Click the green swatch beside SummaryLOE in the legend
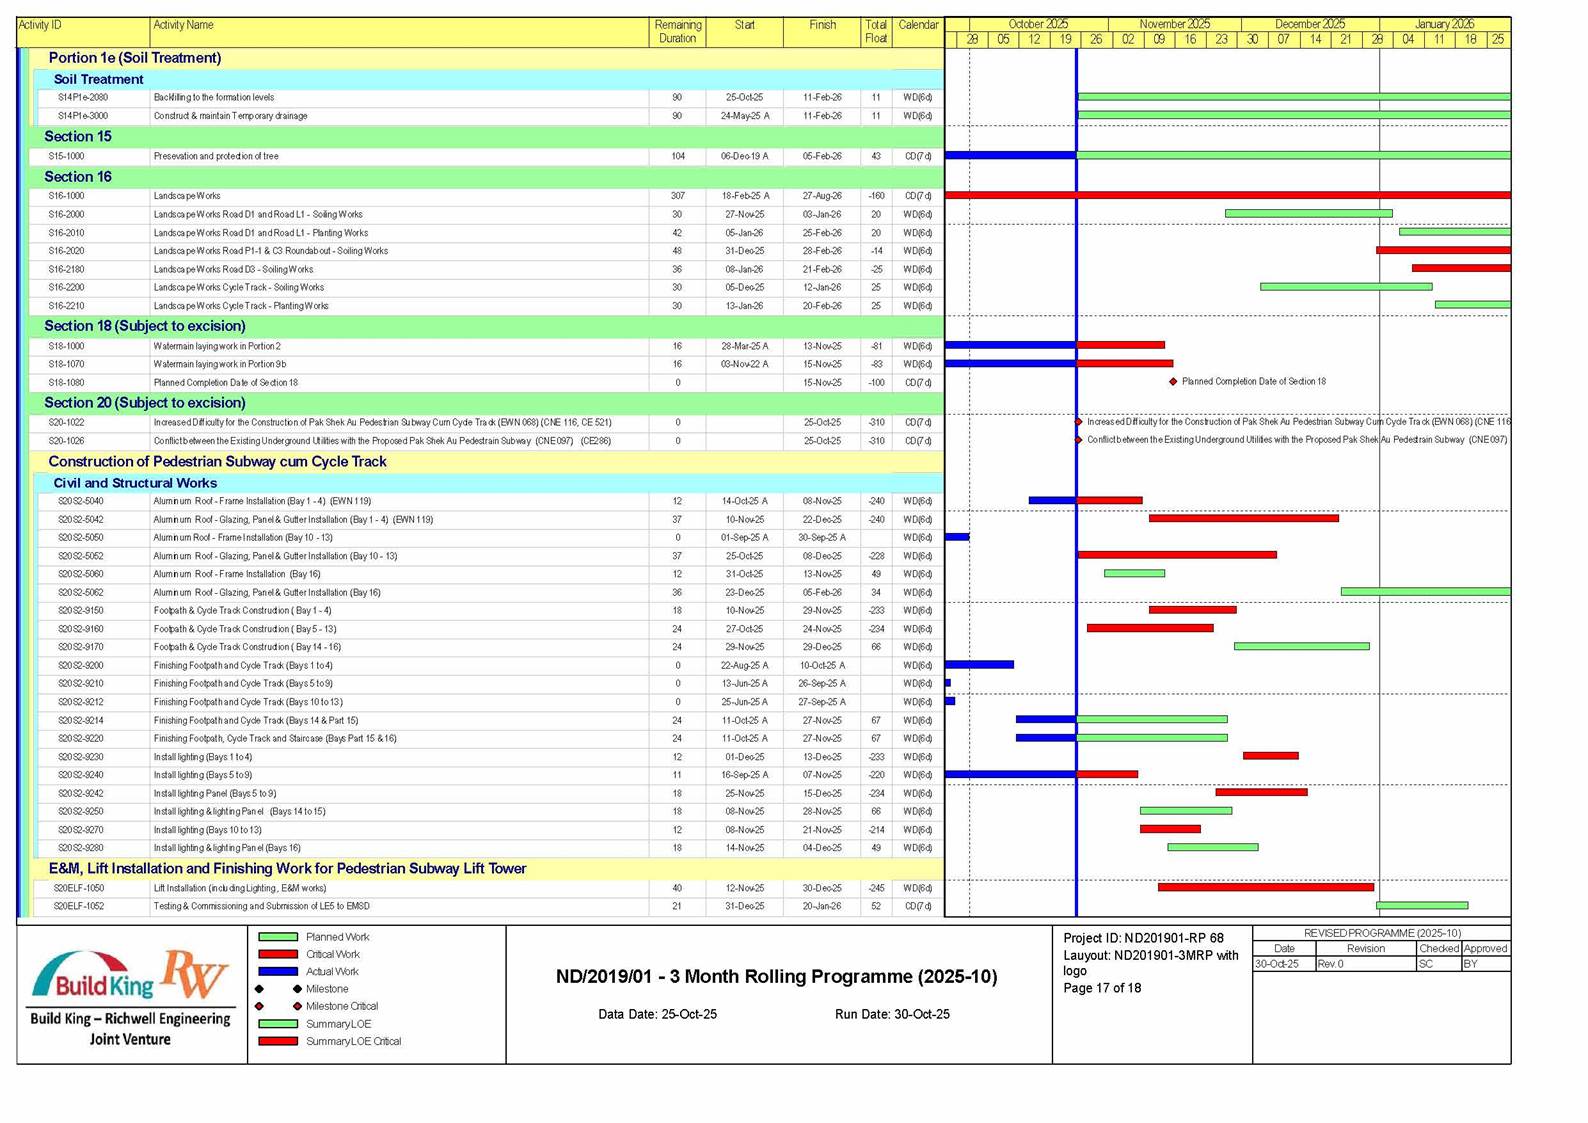Screen dimensions: 1588x1123 (278, 1024)
